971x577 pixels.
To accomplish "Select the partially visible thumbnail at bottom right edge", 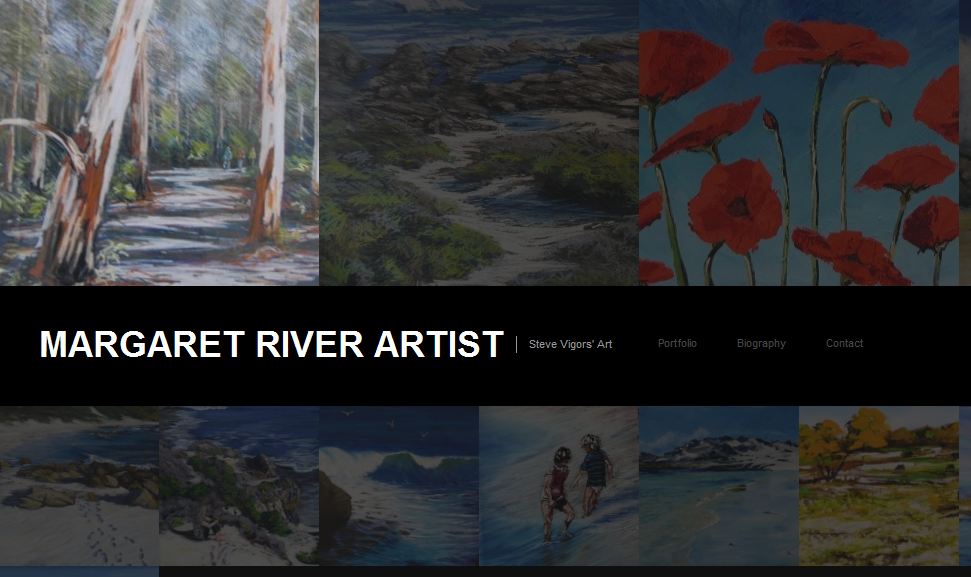I will (x=965, y=486).
